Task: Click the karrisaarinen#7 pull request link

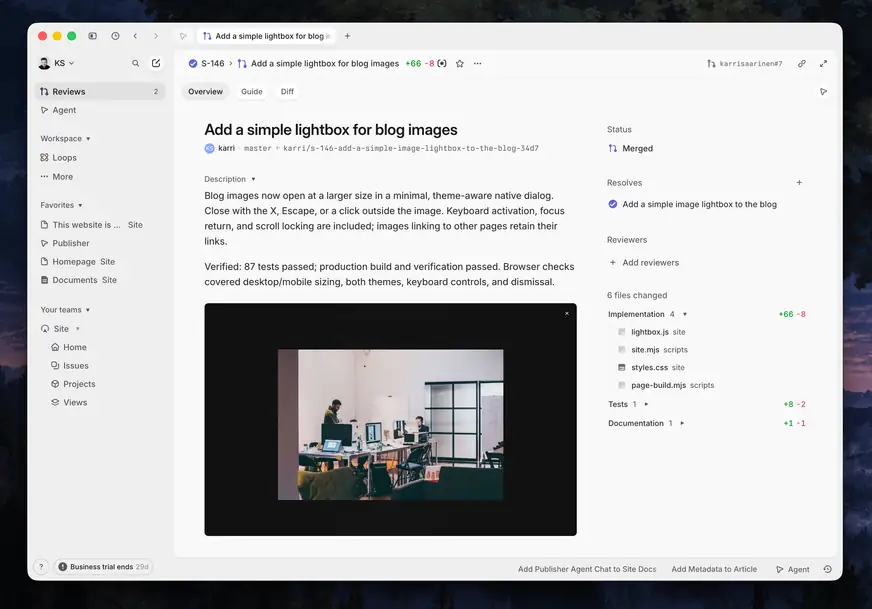Action: (745, 63)
